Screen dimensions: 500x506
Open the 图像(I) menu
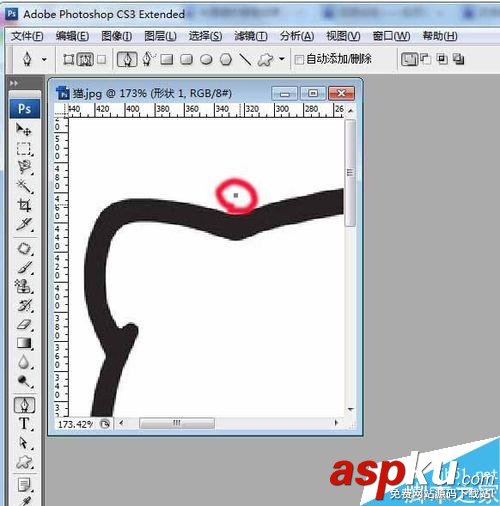[116, 36]
